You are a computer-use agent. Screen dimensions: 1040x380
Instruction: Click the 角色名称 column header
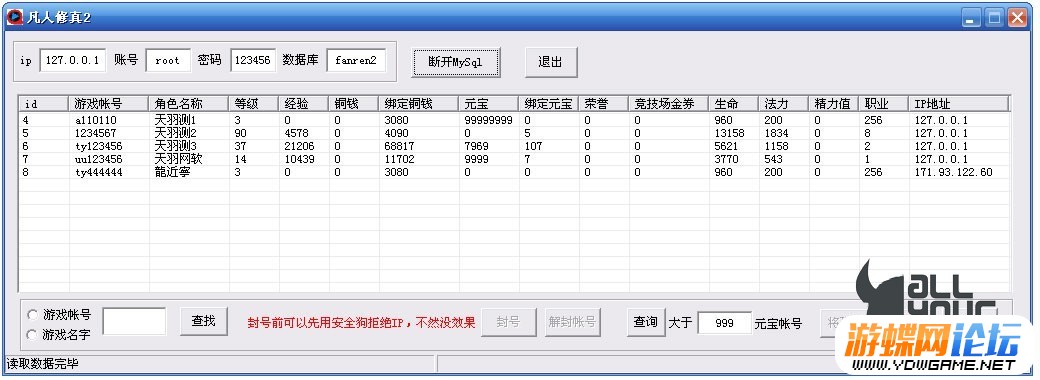tap(189, 103)
